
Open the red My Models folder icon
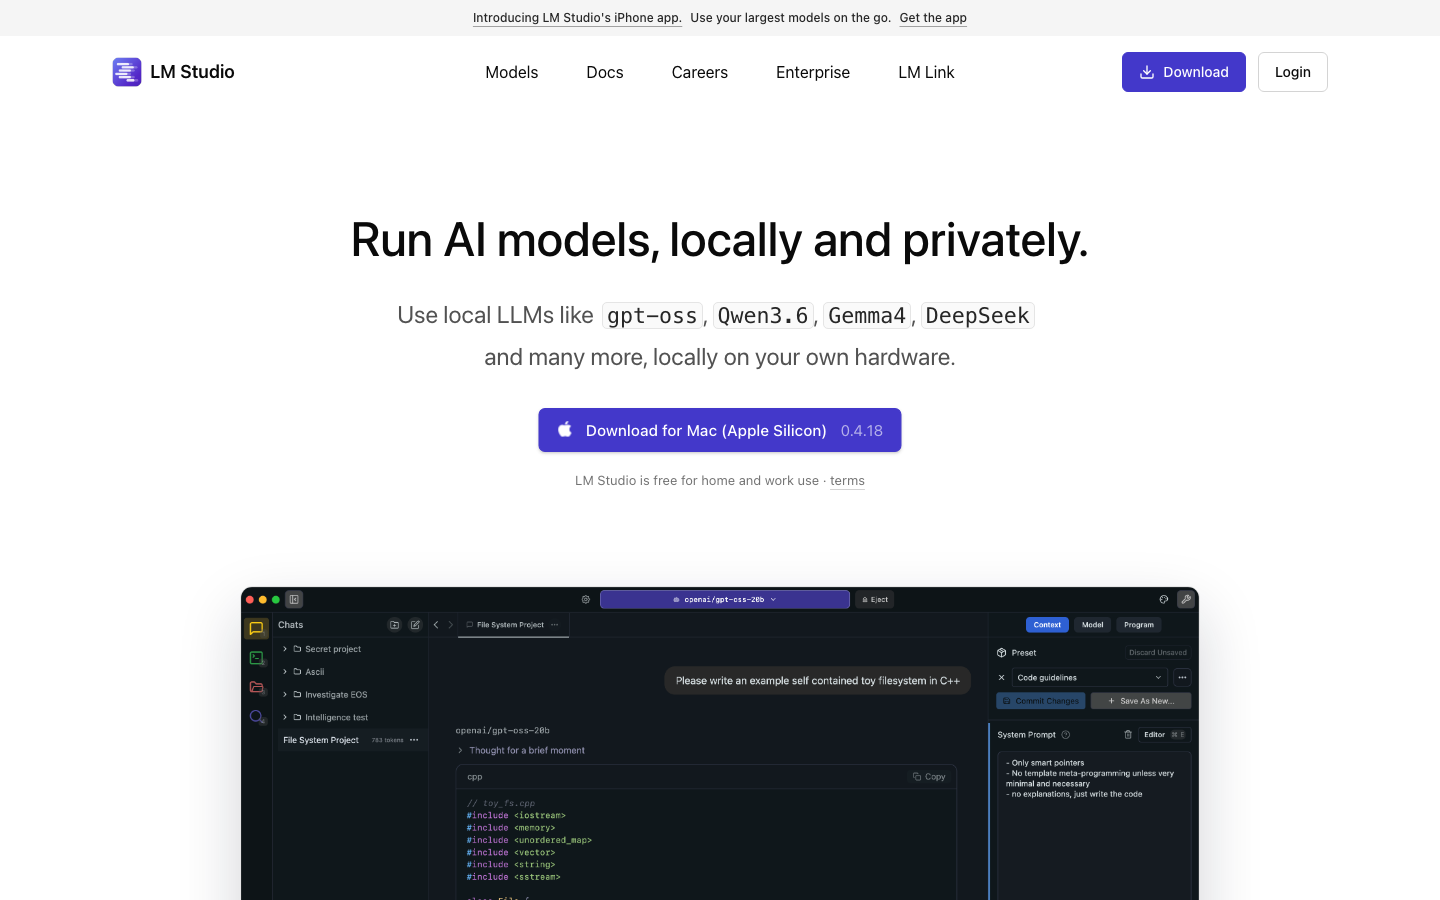[x=256, y=687]
